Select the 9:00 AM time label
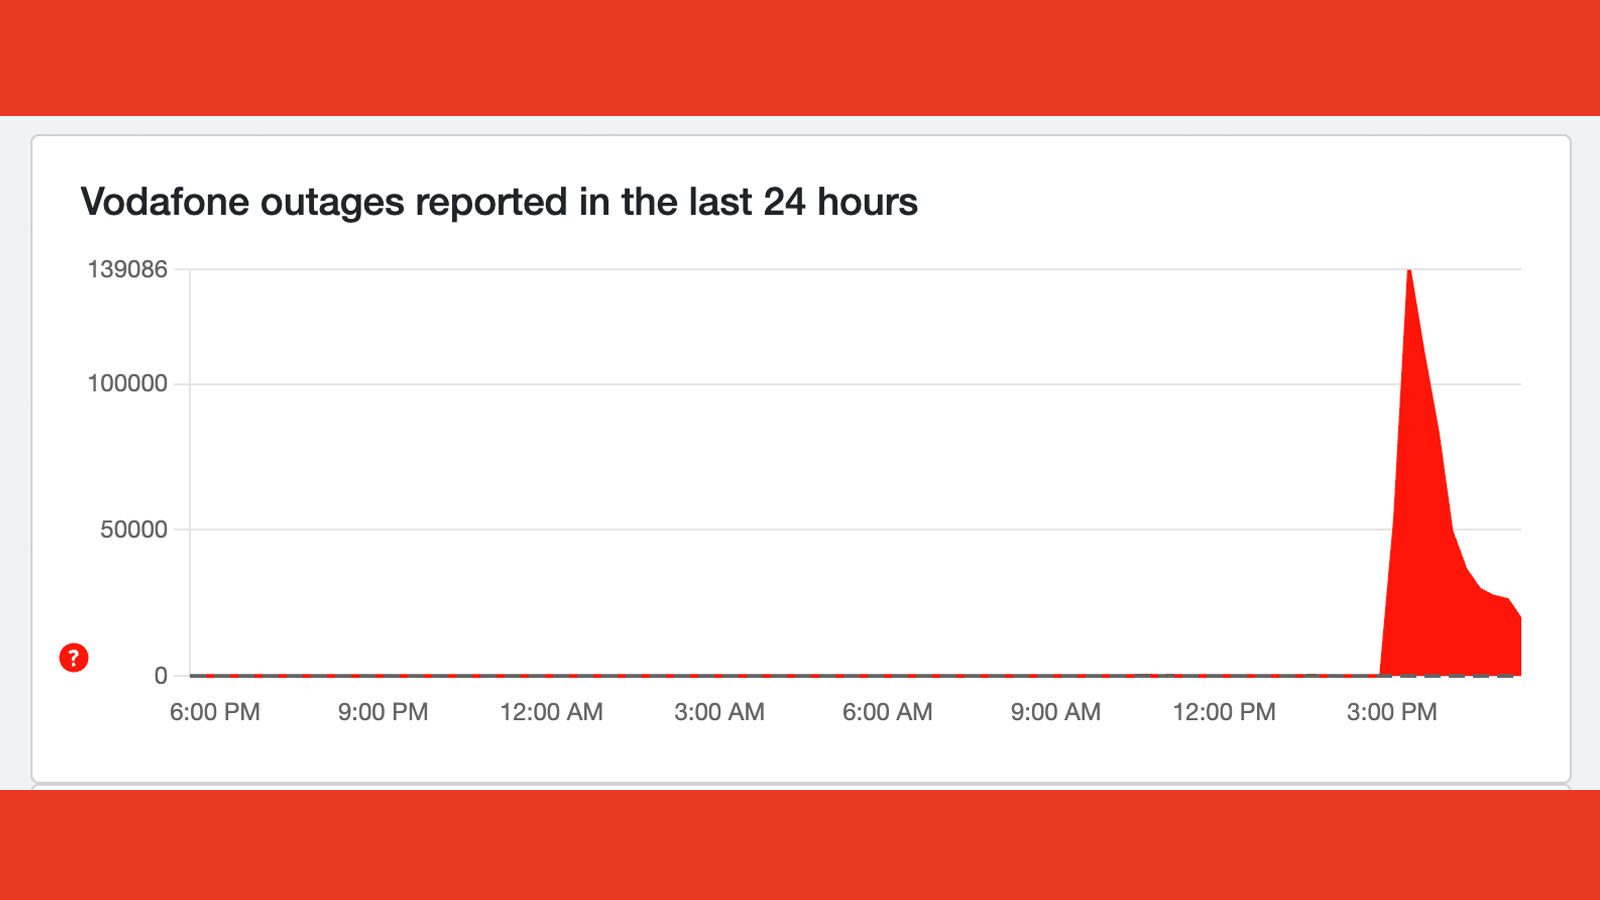1600x900 pixels. (x=1055, y=712)
